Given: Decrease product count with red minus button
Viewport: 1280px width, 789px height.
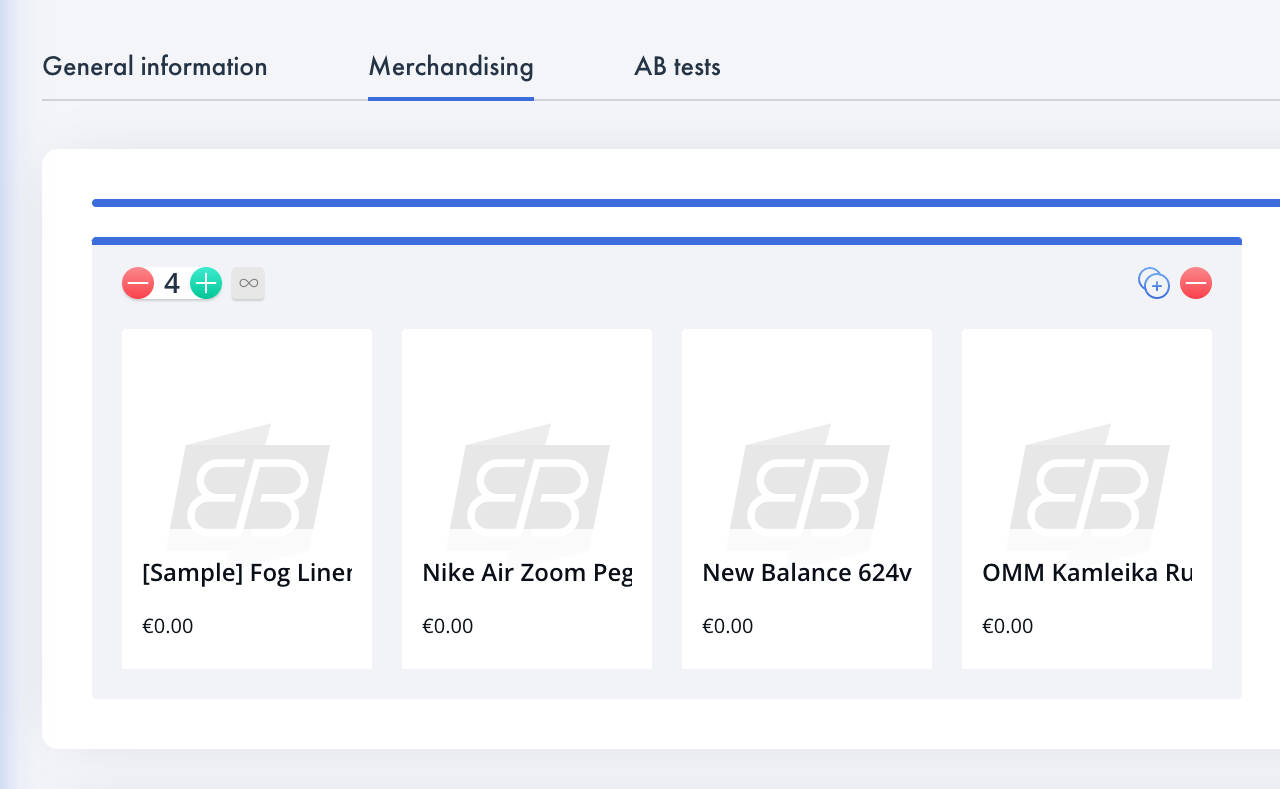Looking at the screenshot, I should pyautogui.click(x=138, y=284).
